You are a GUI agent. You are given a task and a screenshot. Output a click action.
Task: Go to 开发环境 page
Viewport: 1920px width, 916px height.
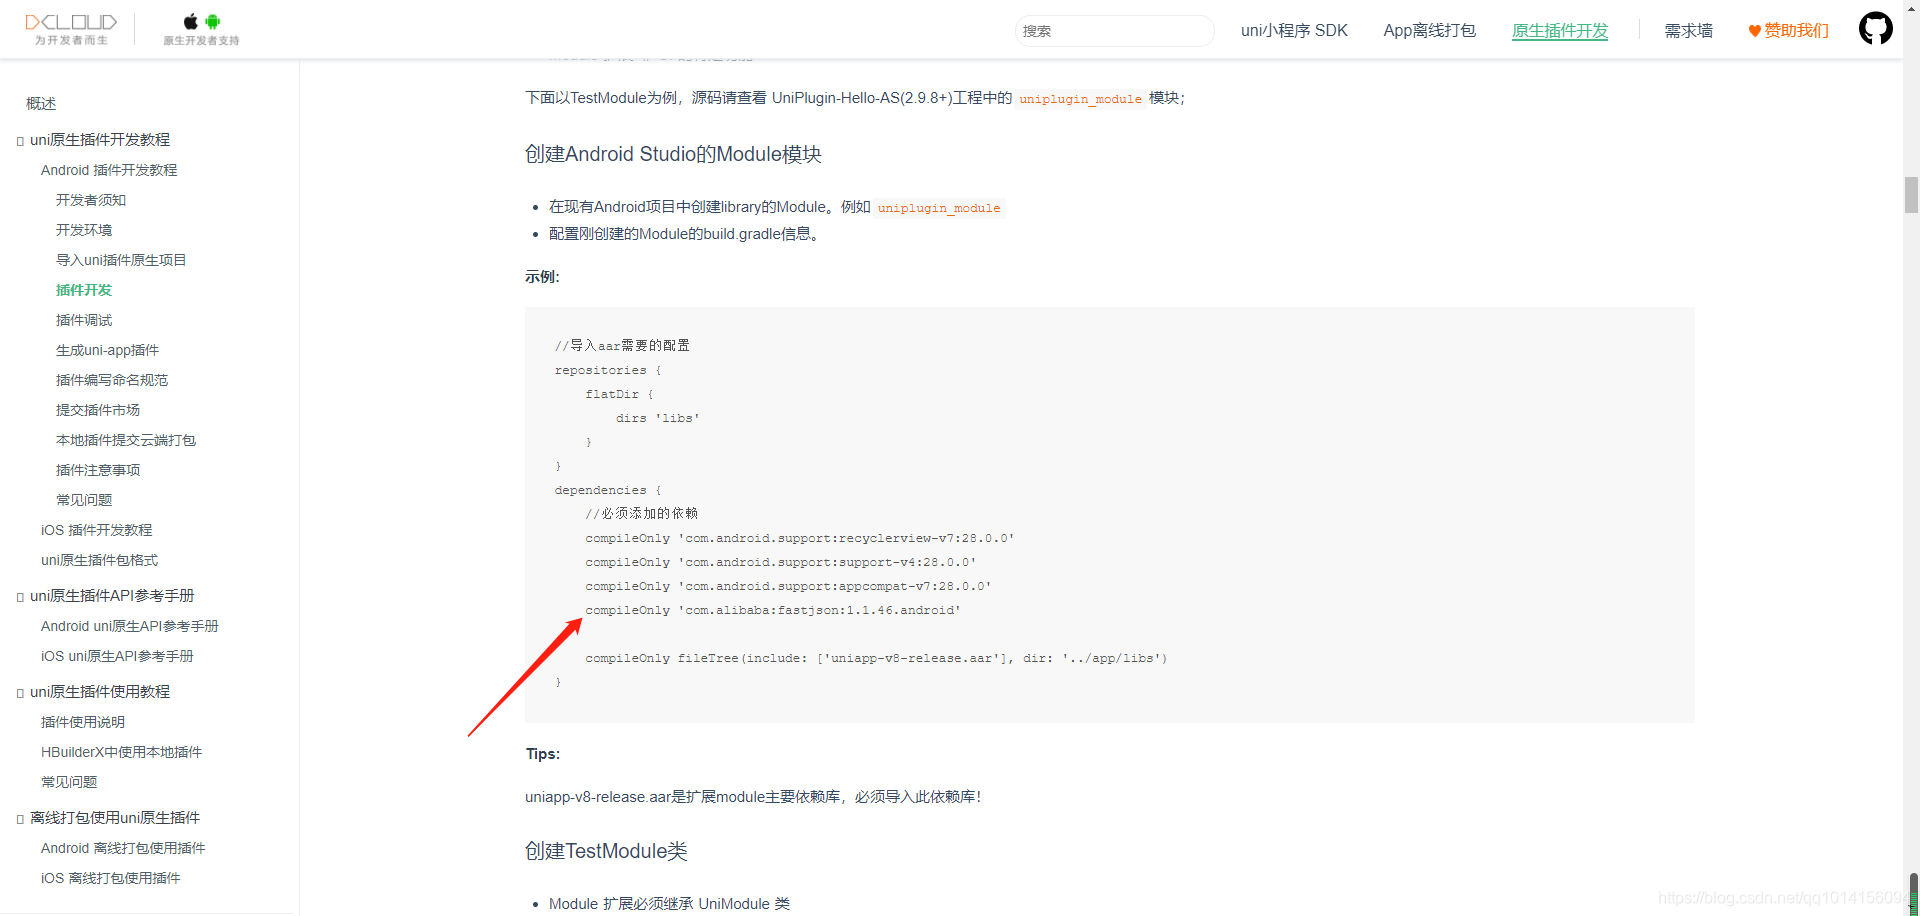84,230
